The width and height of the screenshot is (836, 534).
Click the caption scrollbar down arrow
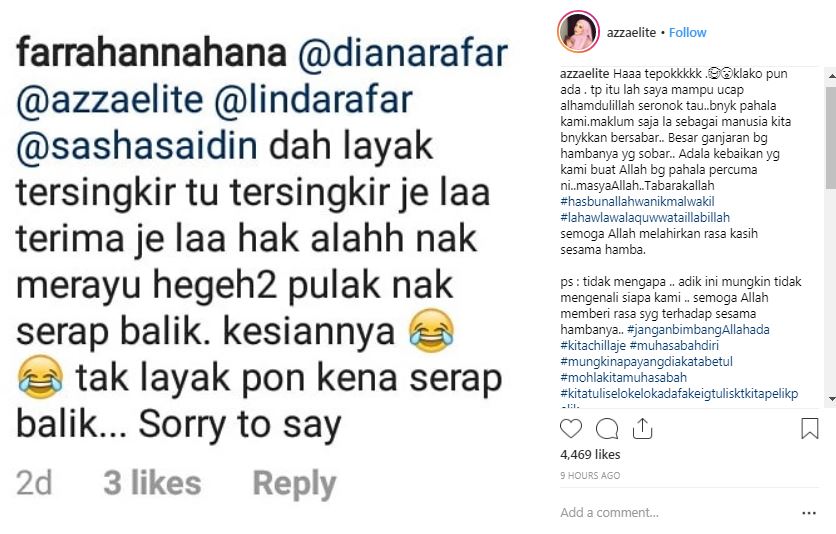tap(831, 399)
